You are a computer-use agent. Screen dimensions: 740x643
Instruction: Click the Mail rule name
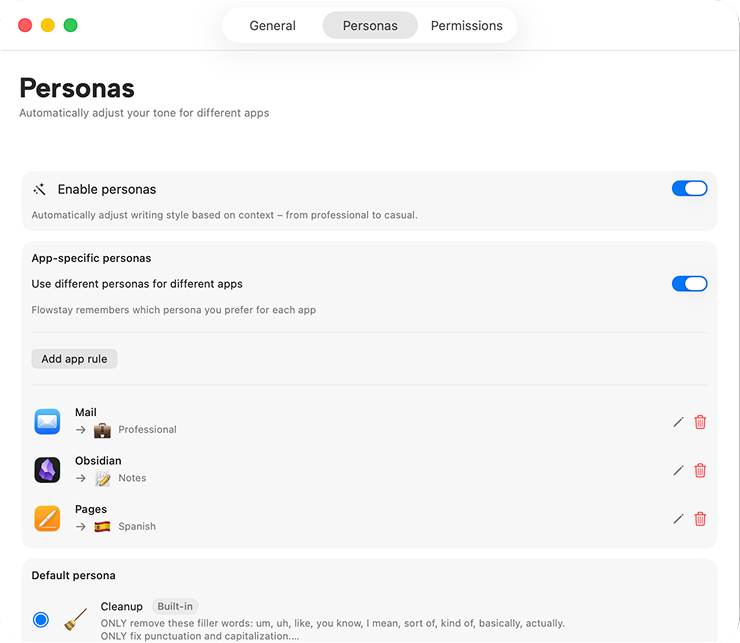coord(85,413)
